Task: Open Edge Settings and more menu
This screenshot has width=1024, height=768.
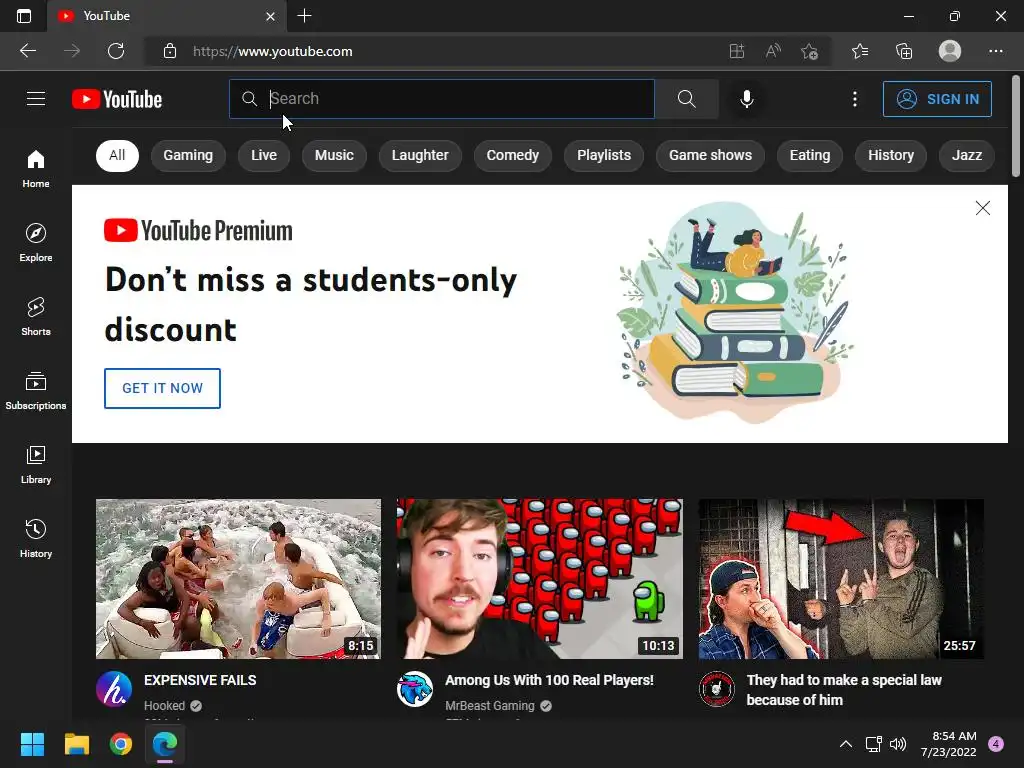Action: [995, 51]
